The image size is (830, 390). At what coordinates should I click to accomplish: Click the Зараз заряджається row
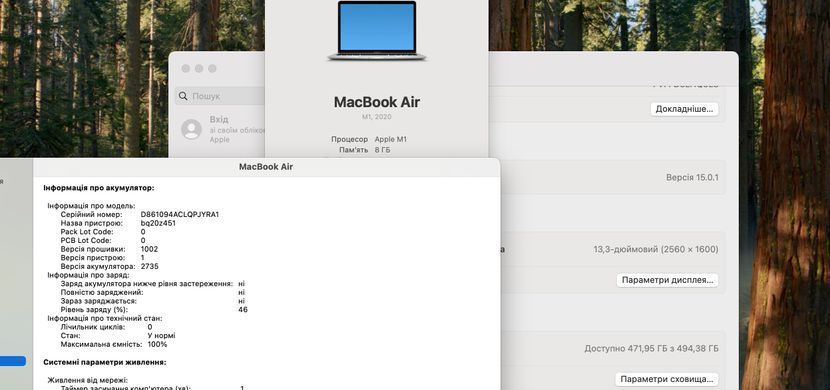coord(152,301)
